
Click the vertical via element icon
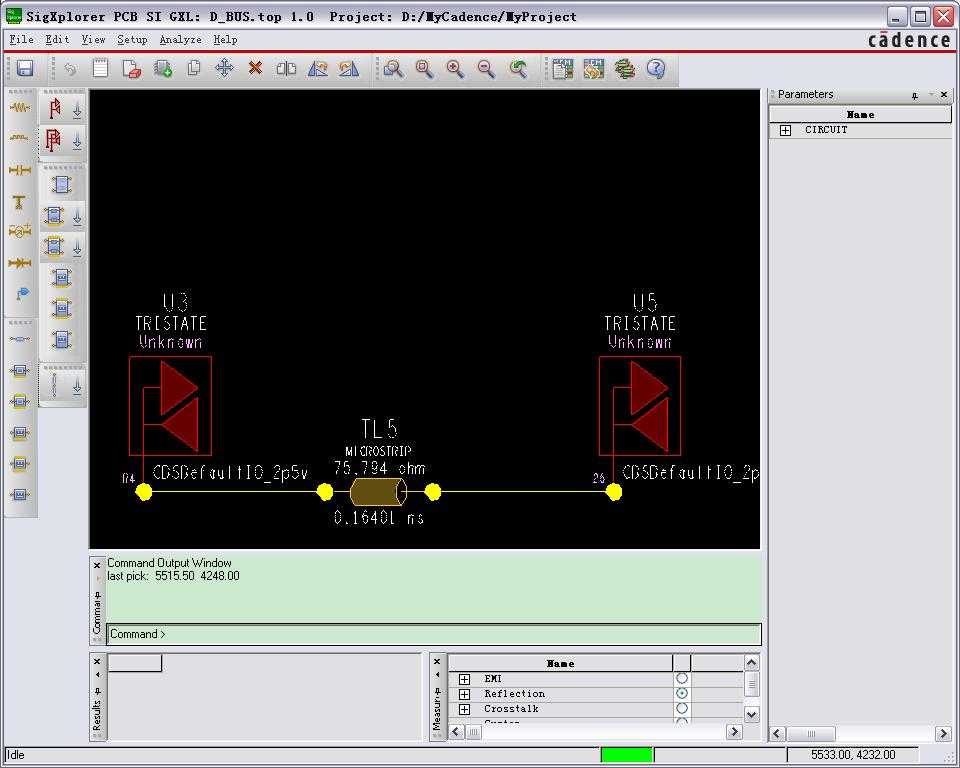tap(54, 386)
